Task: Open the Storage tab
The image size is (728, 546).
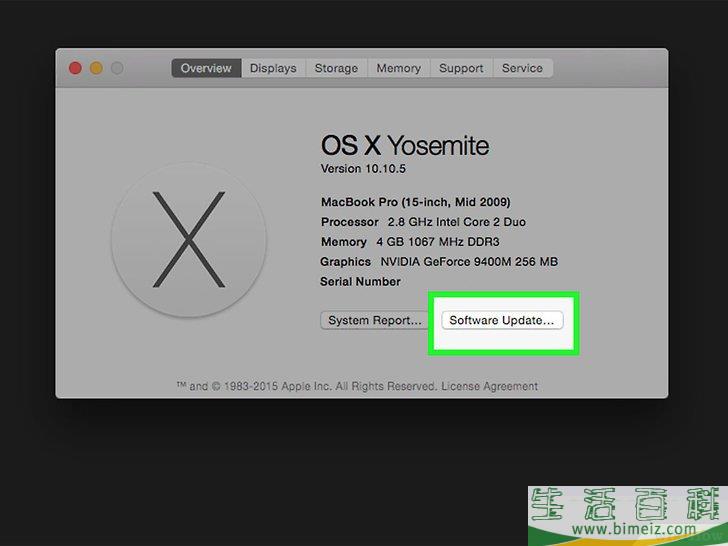Action: pos(336,68)
